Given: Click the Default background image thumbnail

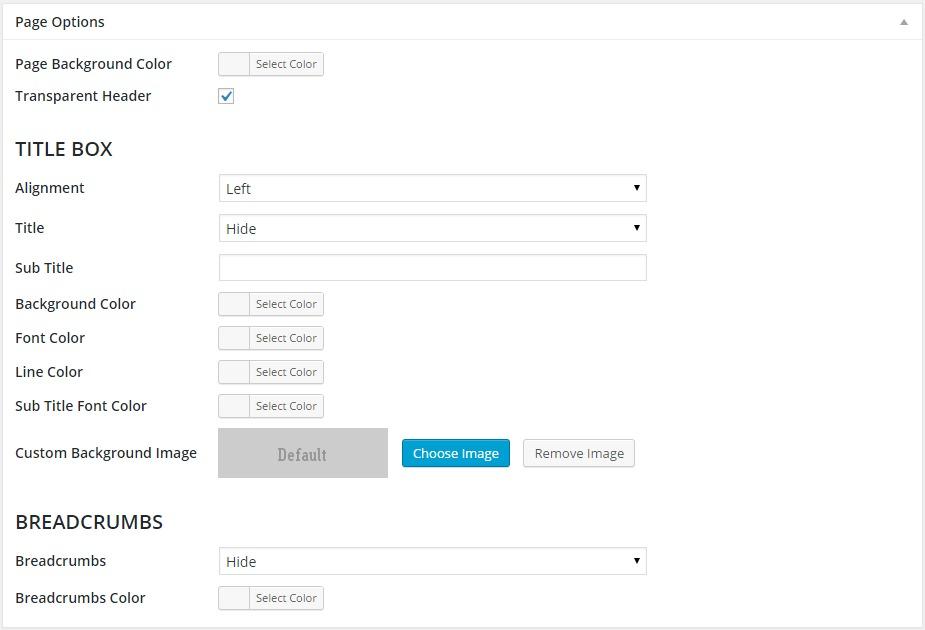Looking at the screenshot, I should 302,453.
